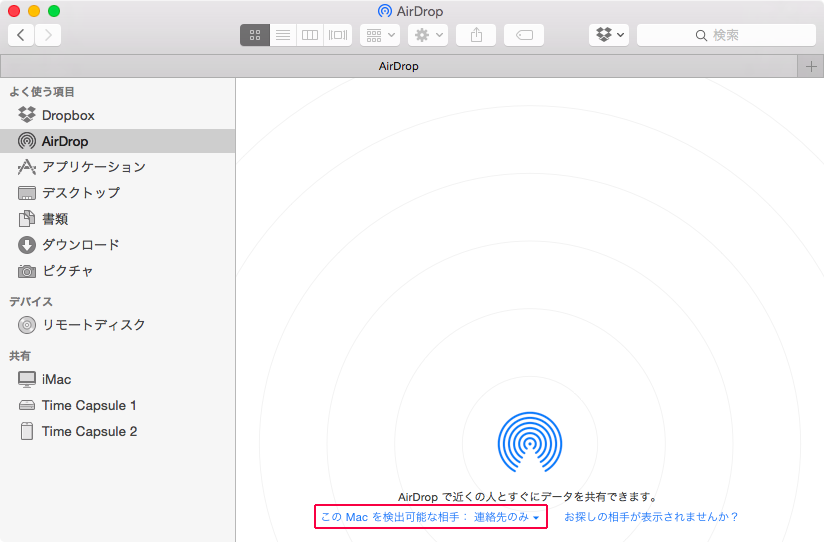Click the Time Capsule 1 icon
The image size is (824, 542).
pyautogui.click(x=27, y=405)
